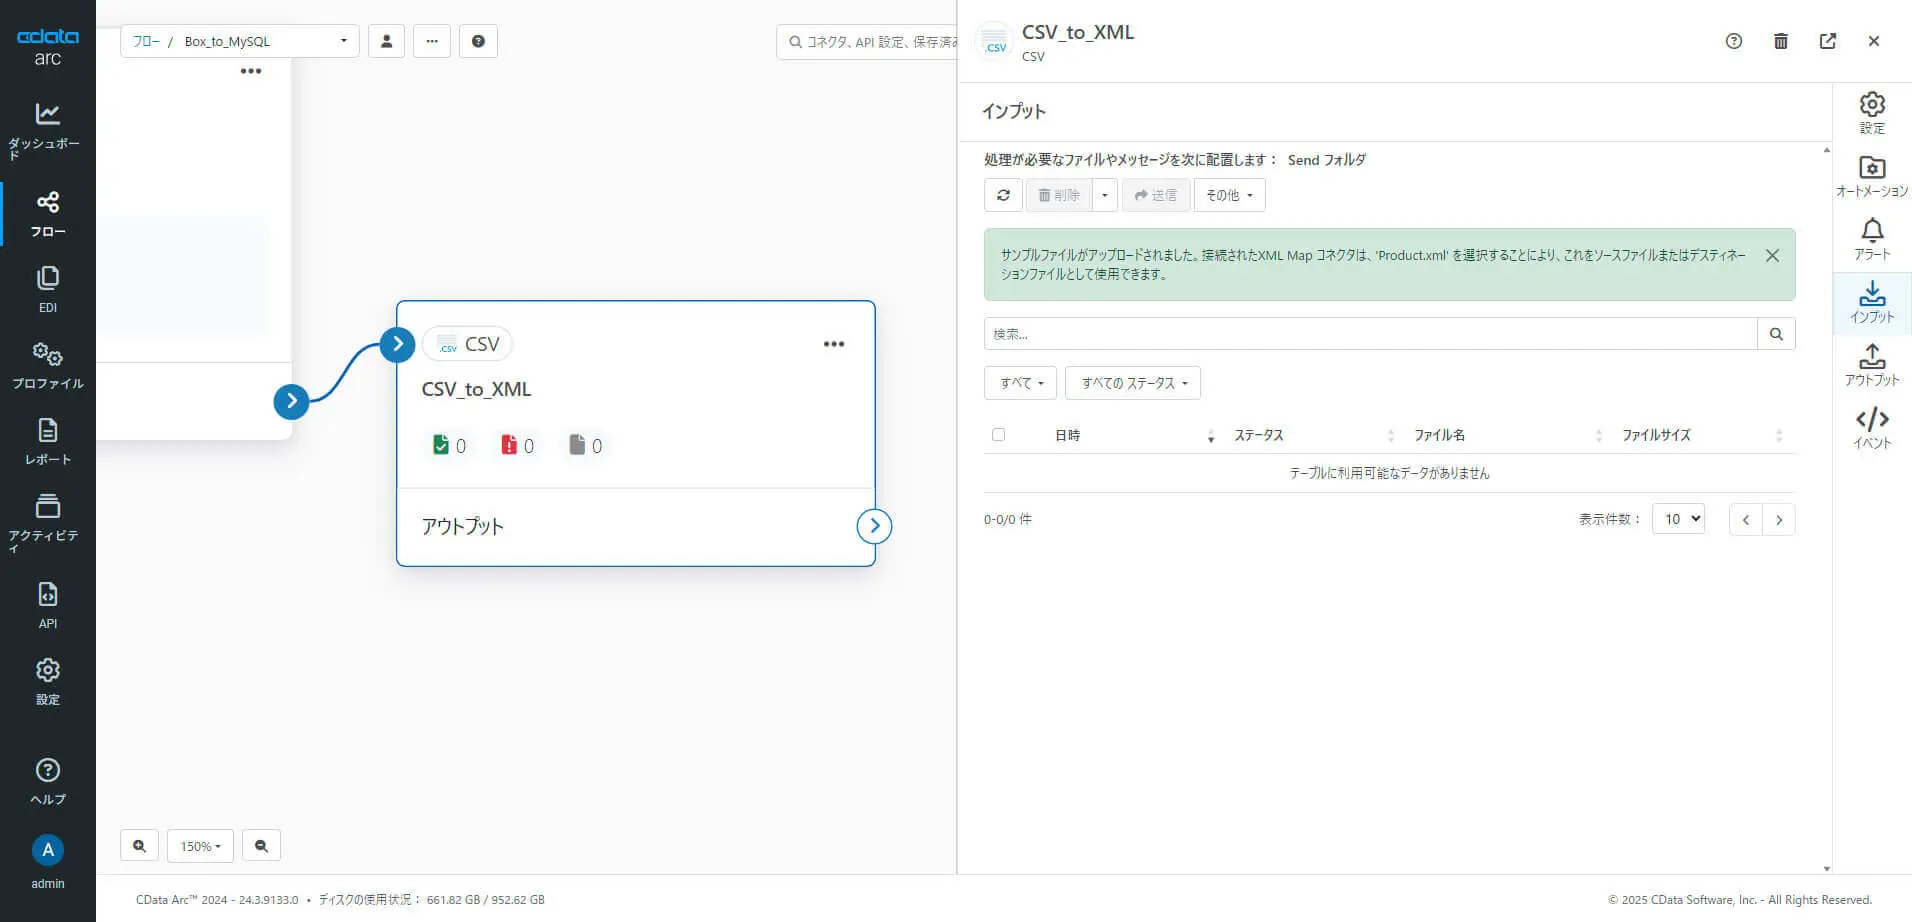Open the 150% zoom level dropdown

(x=200, y=846)
